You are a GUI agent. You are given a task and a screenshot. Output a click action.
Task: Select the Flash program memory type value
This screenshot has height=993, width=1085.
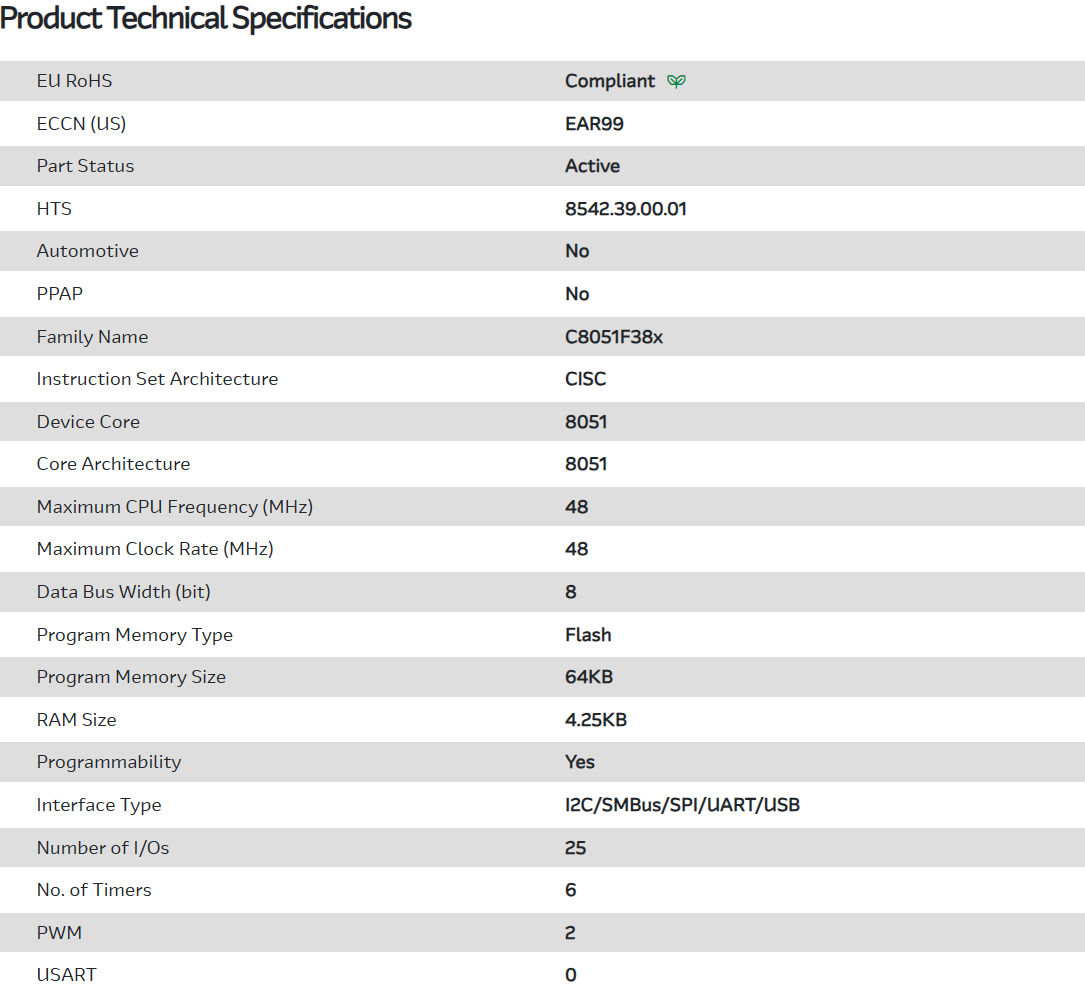pos(588,635)
